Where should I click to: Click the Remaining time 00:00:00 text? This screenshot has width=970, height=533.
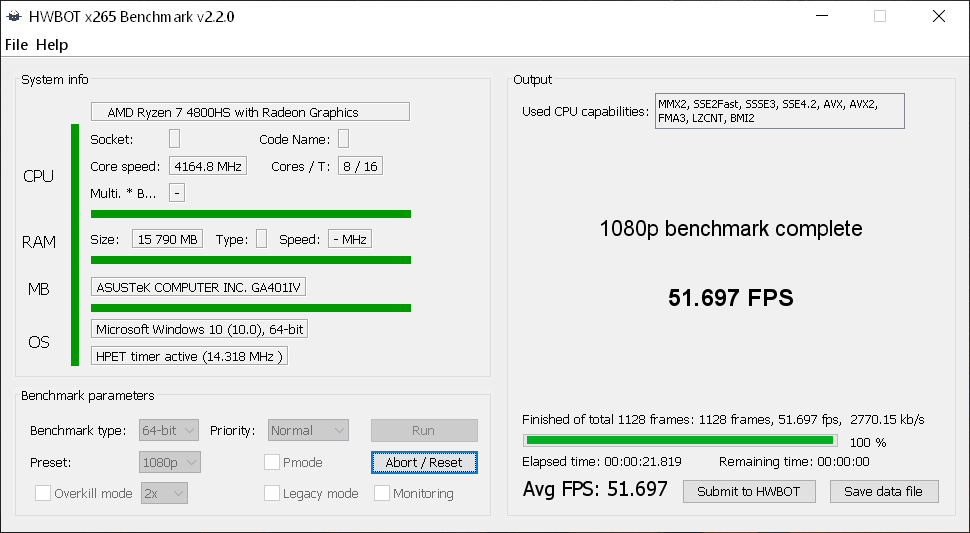click(x=794, y=461)
